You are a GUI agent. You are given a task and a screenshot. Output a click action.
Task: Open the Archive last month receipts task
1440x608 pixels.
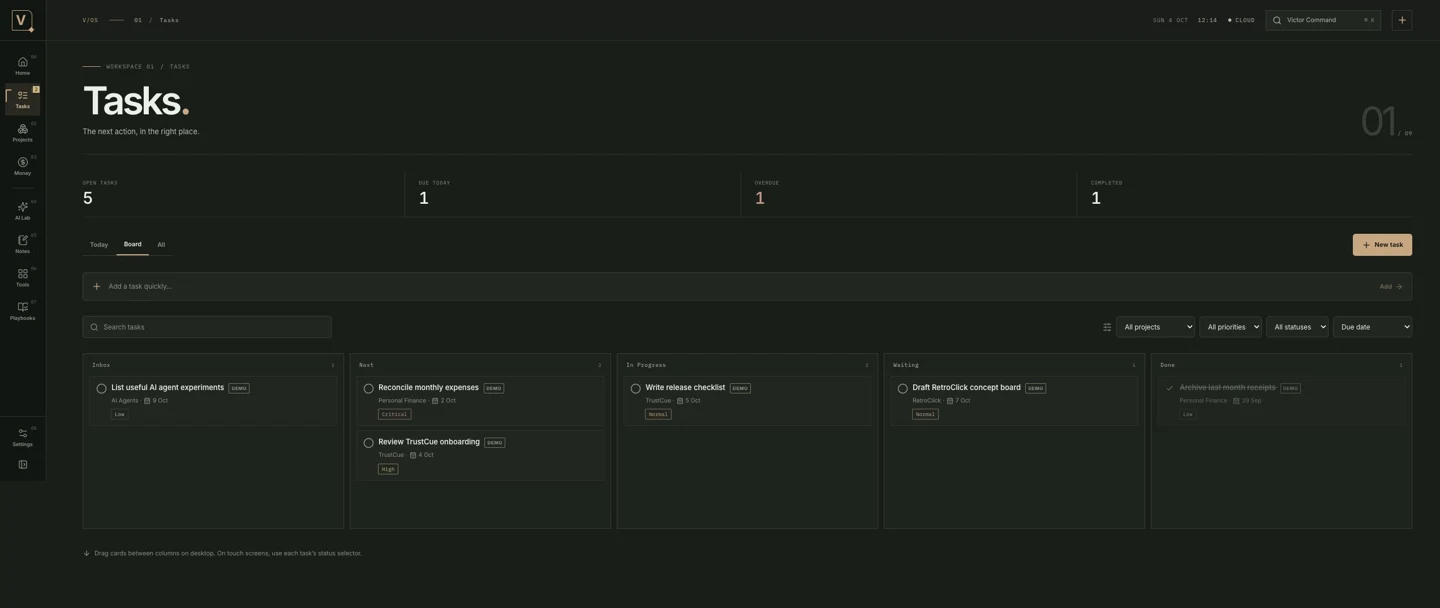[1281, 400]
